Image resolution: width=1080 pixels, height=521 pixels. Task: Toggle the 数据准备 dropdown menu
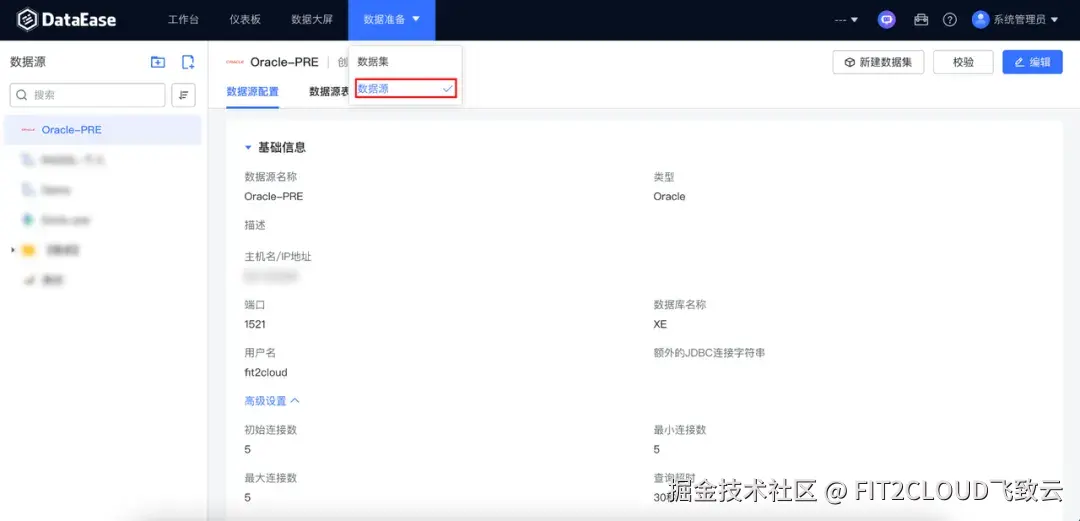391,19
